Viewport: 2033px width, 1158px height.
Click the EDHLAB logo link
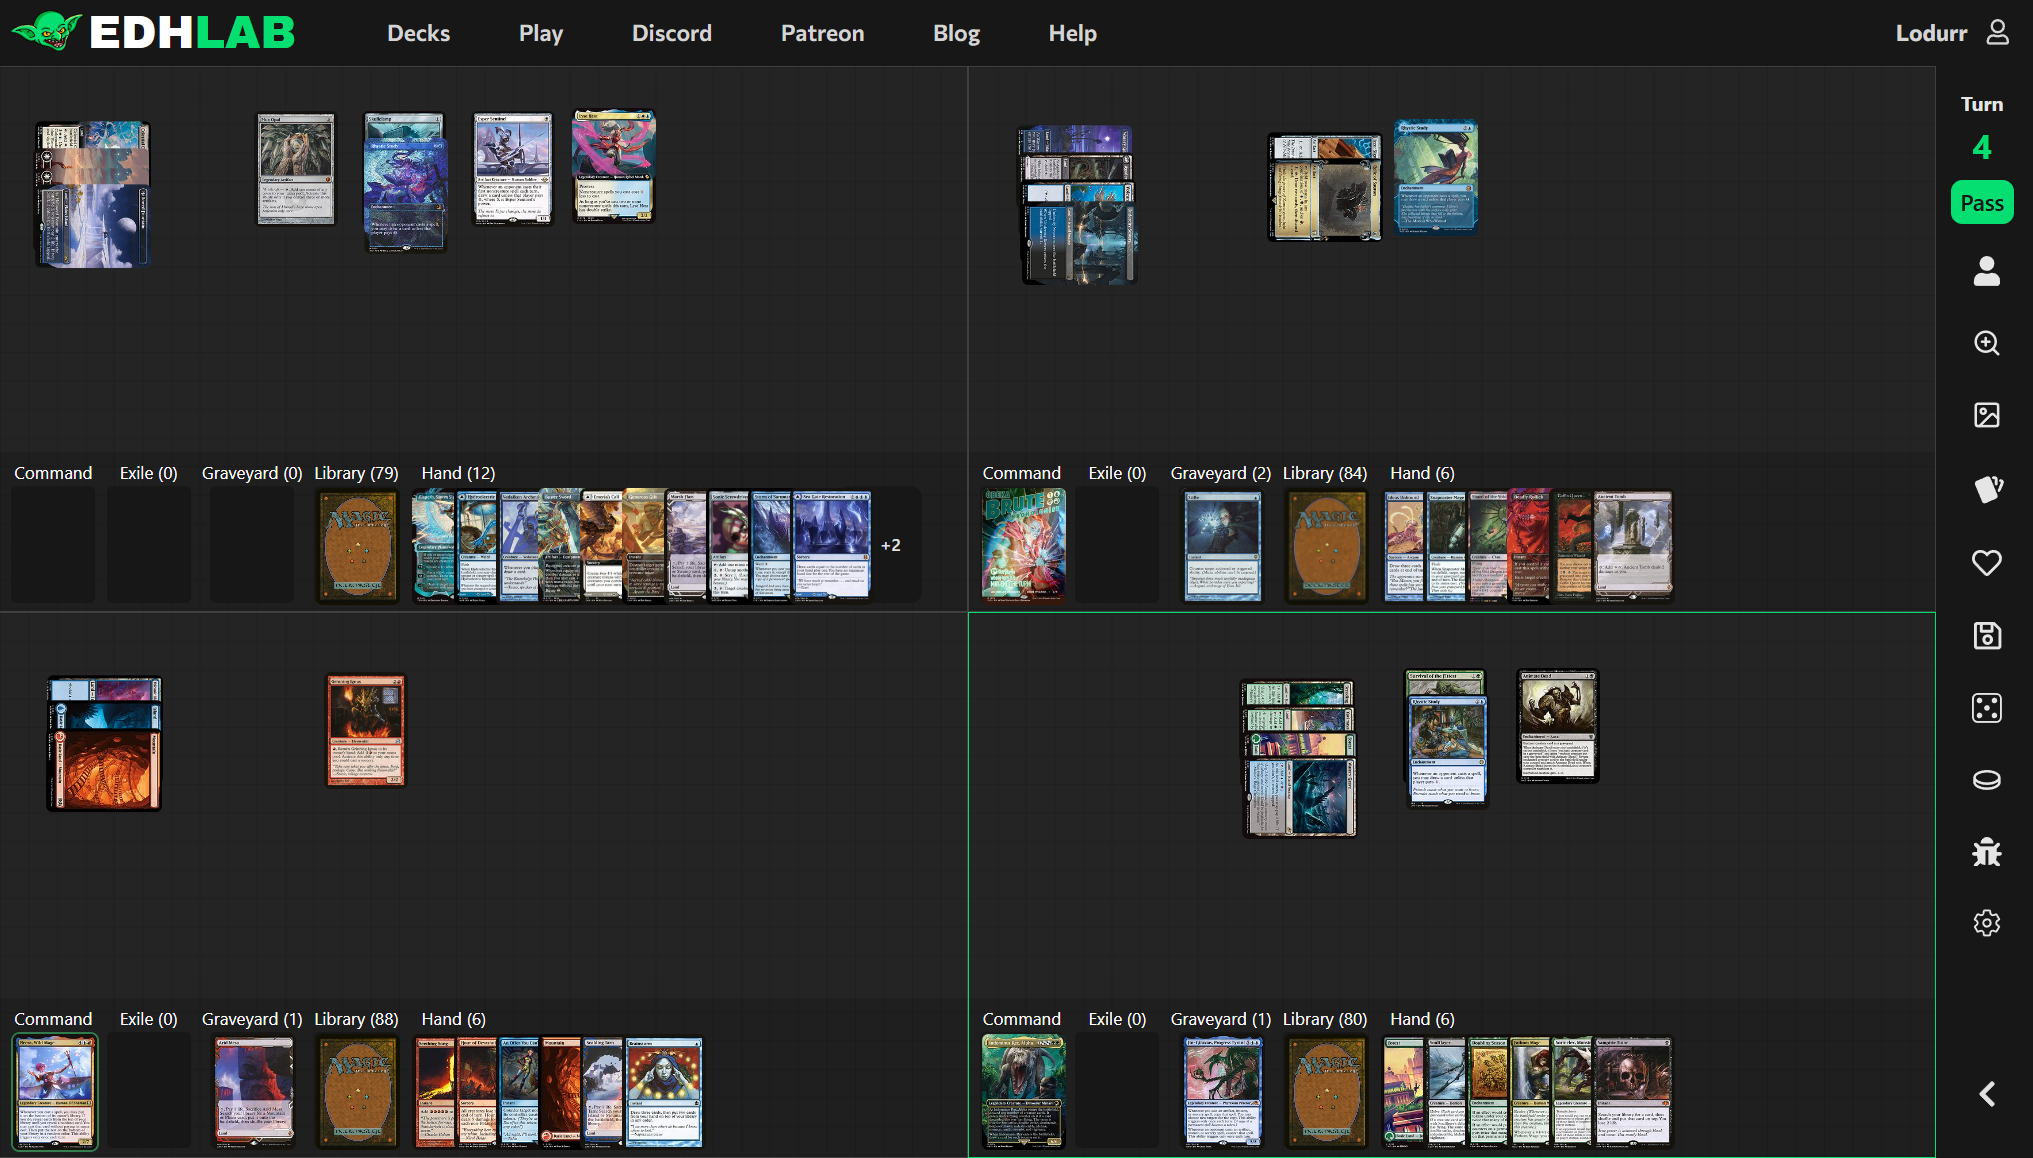pyautogui.click(x=153, y=33)
